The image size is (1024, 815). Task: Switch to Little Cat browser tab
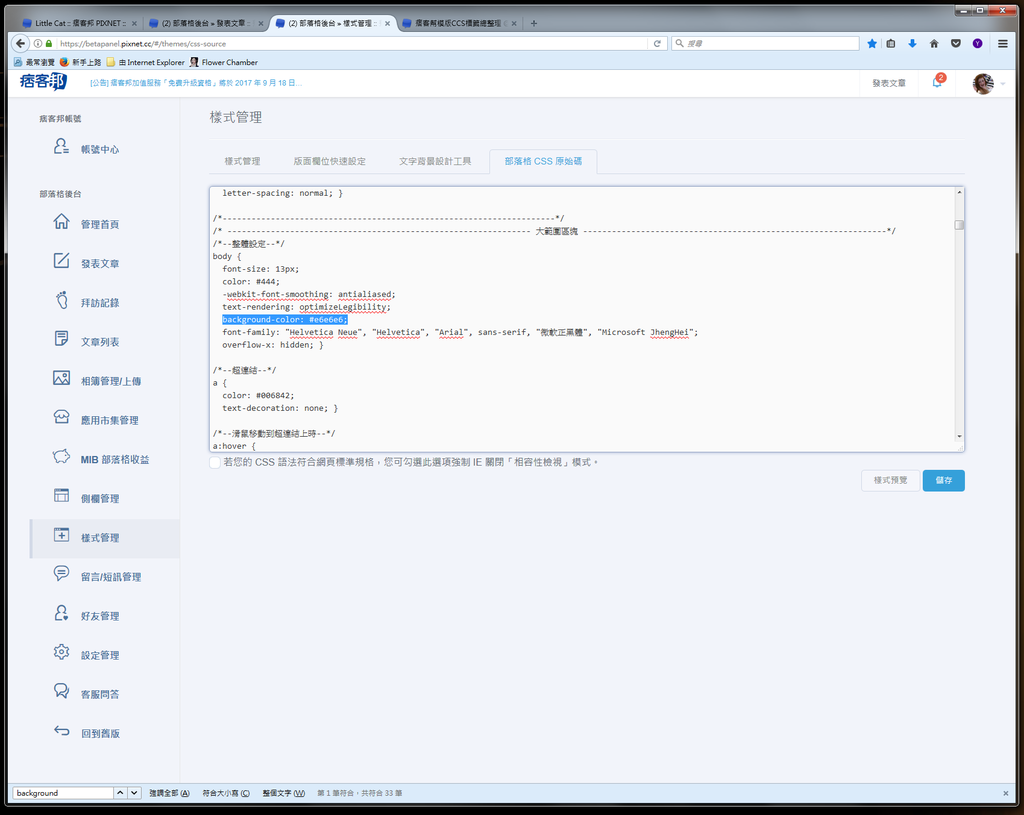[78, 23]
